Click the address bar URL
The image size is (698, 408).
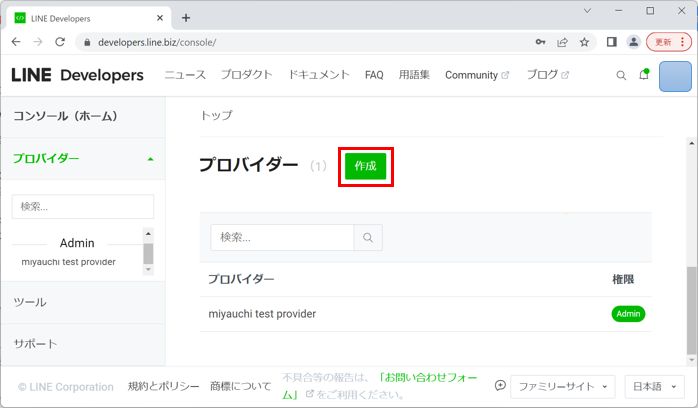[157, 42]
